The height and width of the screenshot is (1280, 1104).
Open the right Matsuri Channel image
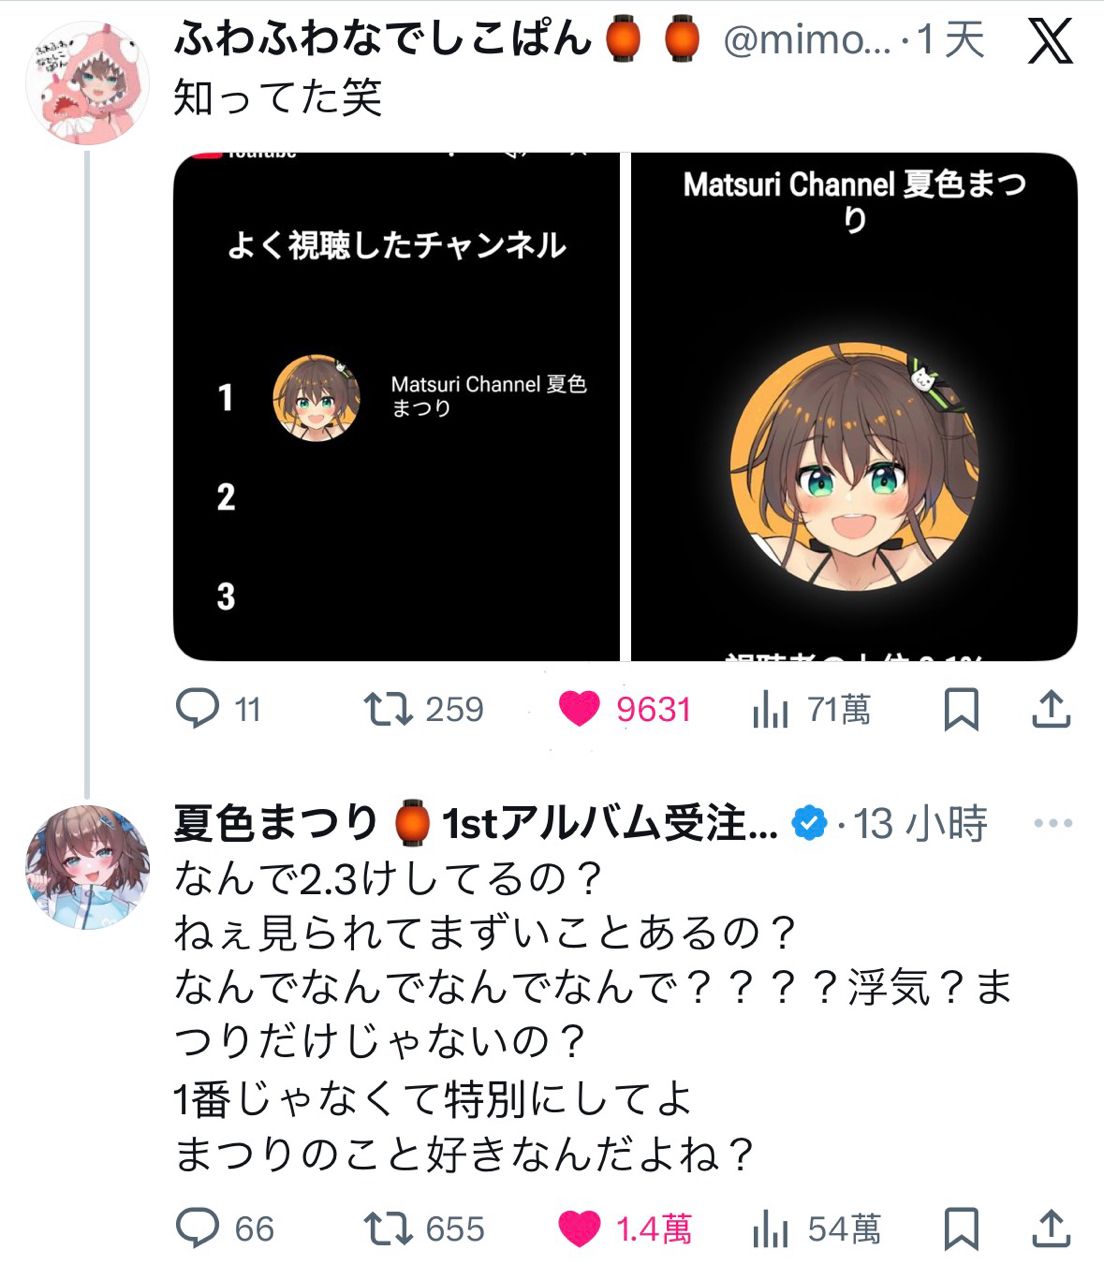(854, 406)
